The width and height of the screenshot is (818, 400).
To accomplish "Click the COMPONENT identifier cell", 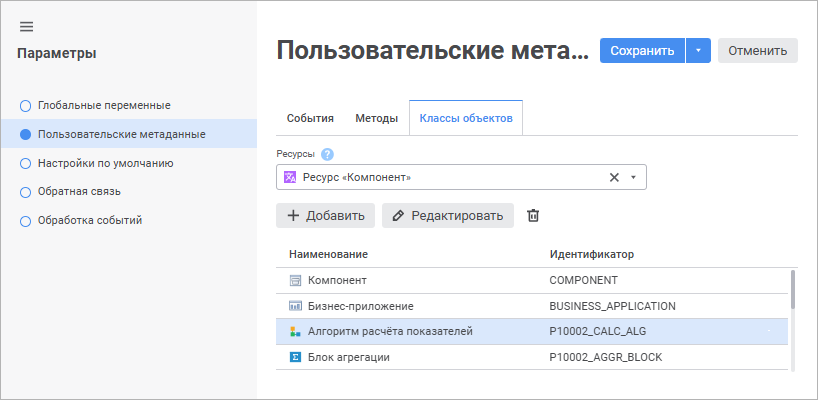I will (x=583, y=281).
